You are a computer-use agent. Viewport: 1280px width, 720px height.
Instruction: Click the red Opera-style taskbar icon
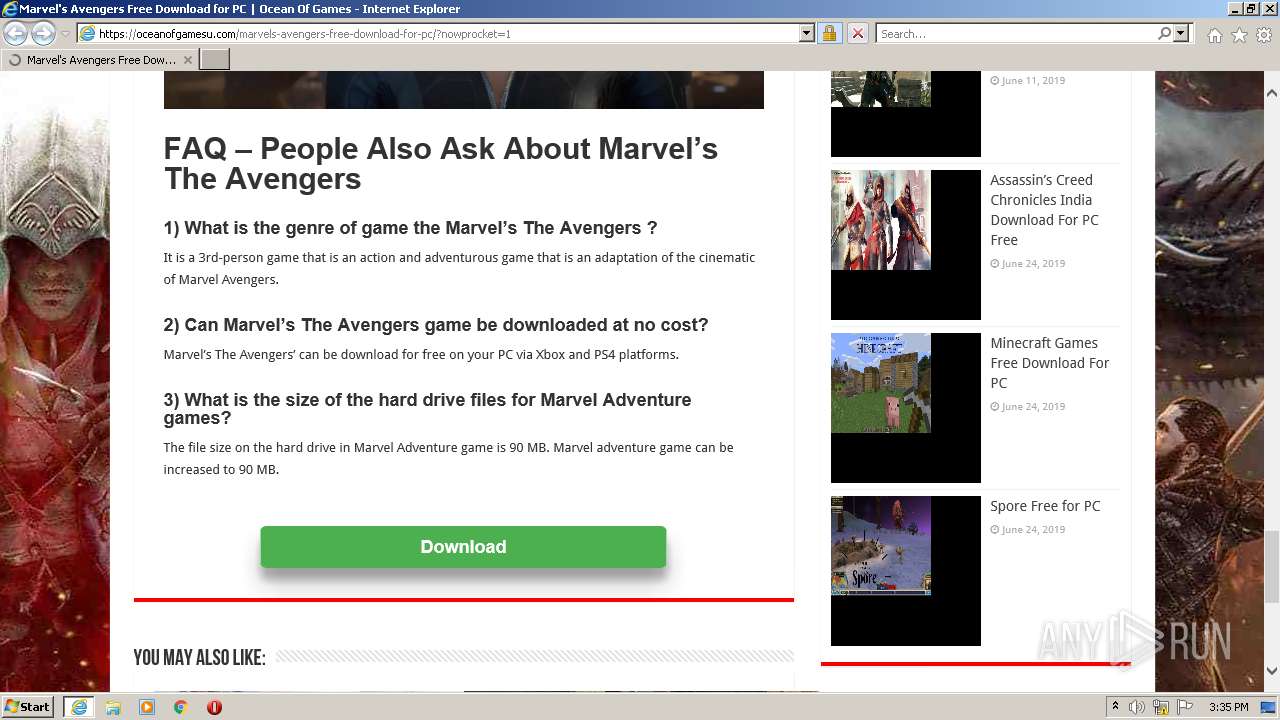[214, 707]
